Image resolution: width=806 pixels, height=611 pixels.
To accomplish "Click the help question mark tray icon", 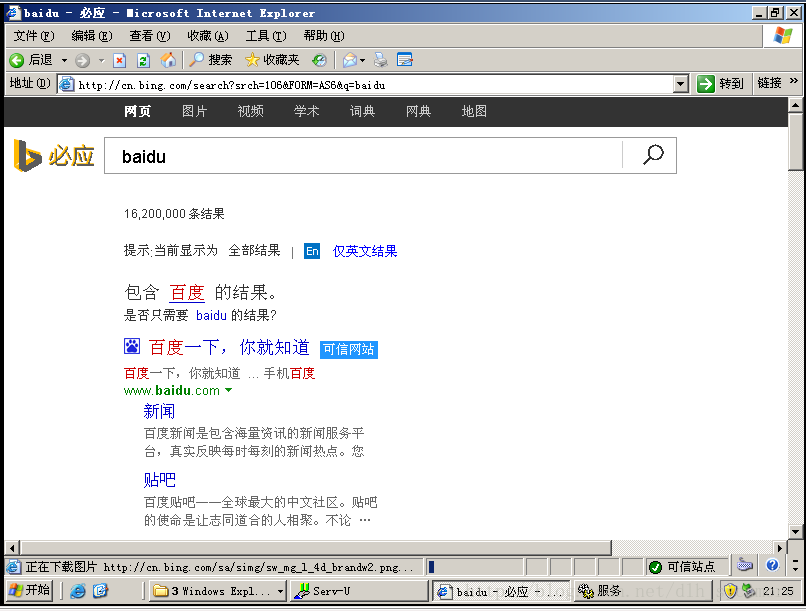I will pyautogui.click(x=772, y=565).
